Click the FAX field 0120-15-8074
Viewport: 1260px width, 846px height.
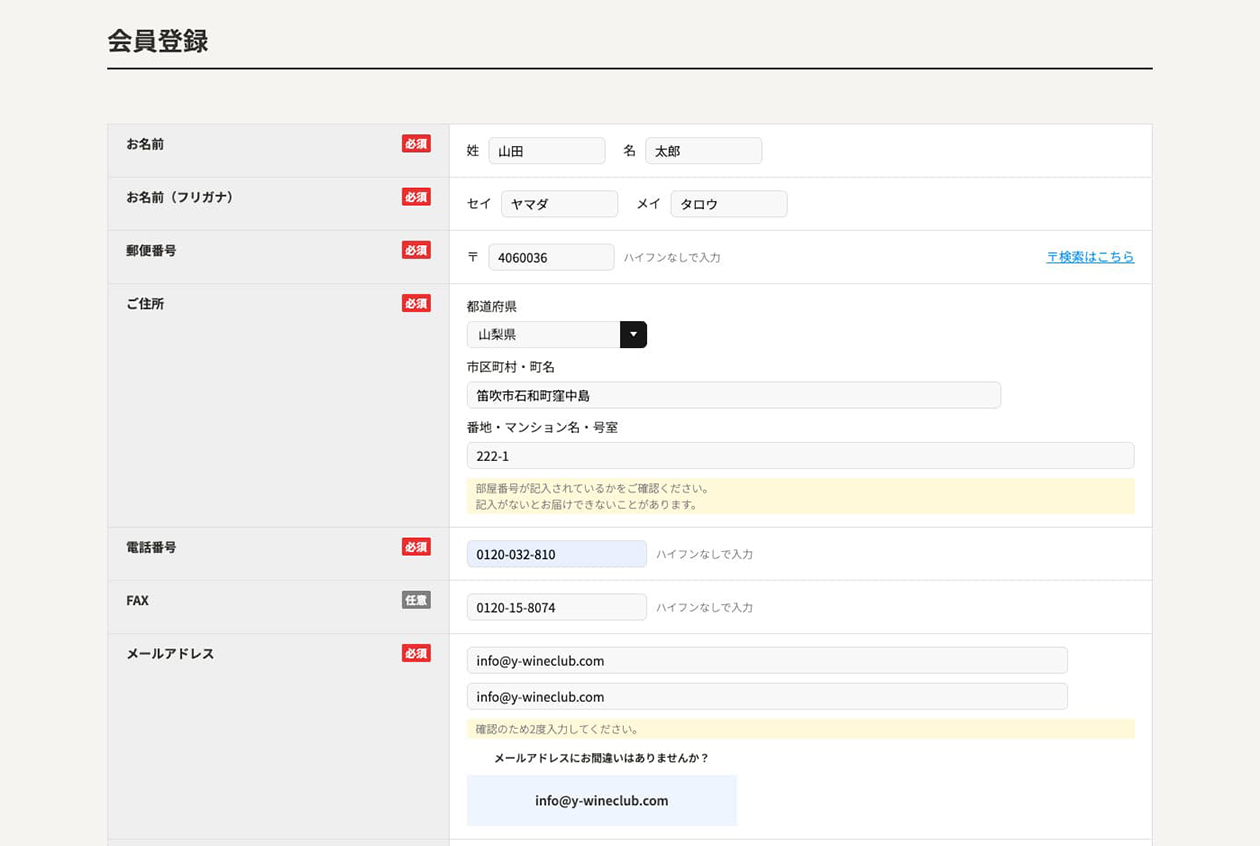[557, 607]
